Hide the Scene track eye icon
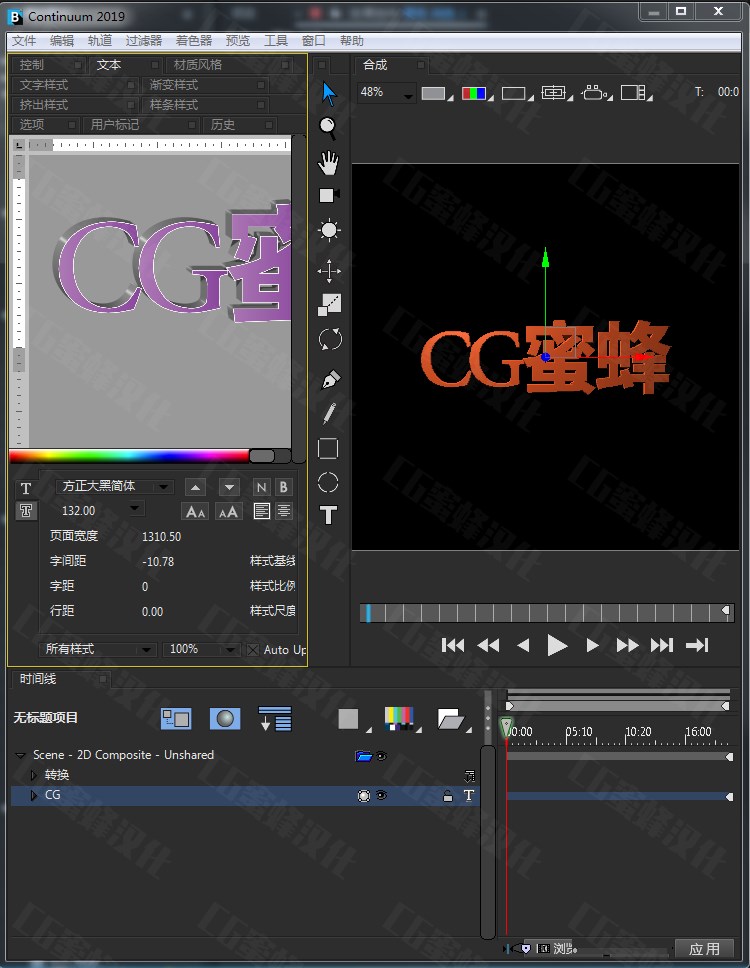This screenshot has height=968, width=750. pos(382,756)
